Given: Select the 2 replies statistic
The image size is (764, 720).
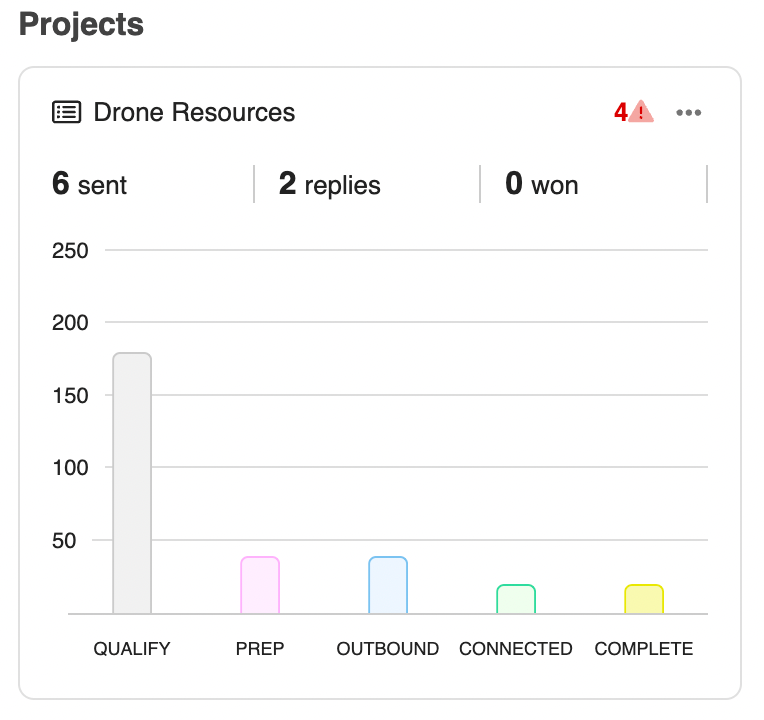Looking at the screenshot, I should (x=329, y=184).
